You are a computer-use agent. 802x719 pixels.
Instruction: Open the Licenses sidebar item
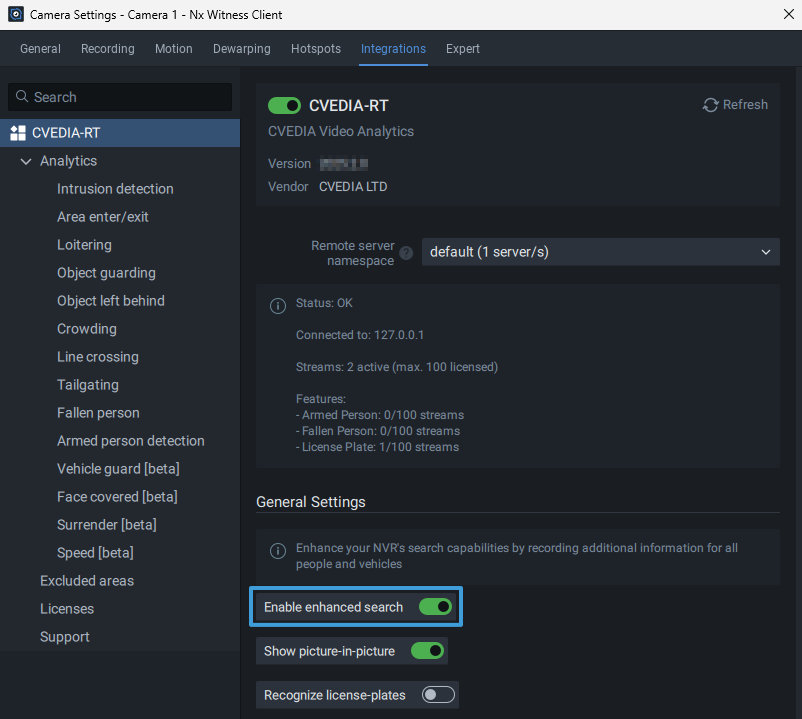[x=67, y=609]
